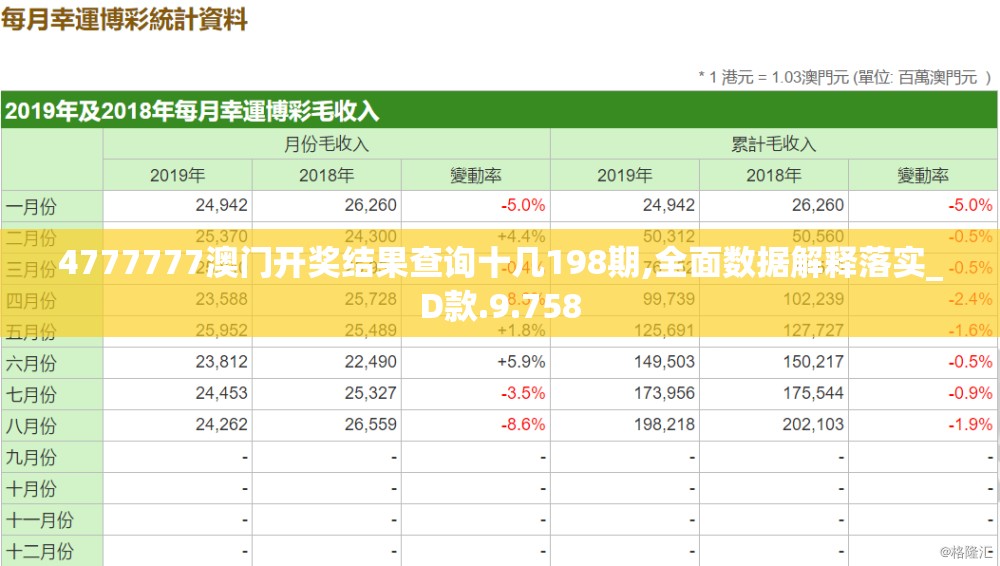This screenshot has width=1000, height=566.
Task: Click the 八月份 value 24,262
Action: coord(221,424)
